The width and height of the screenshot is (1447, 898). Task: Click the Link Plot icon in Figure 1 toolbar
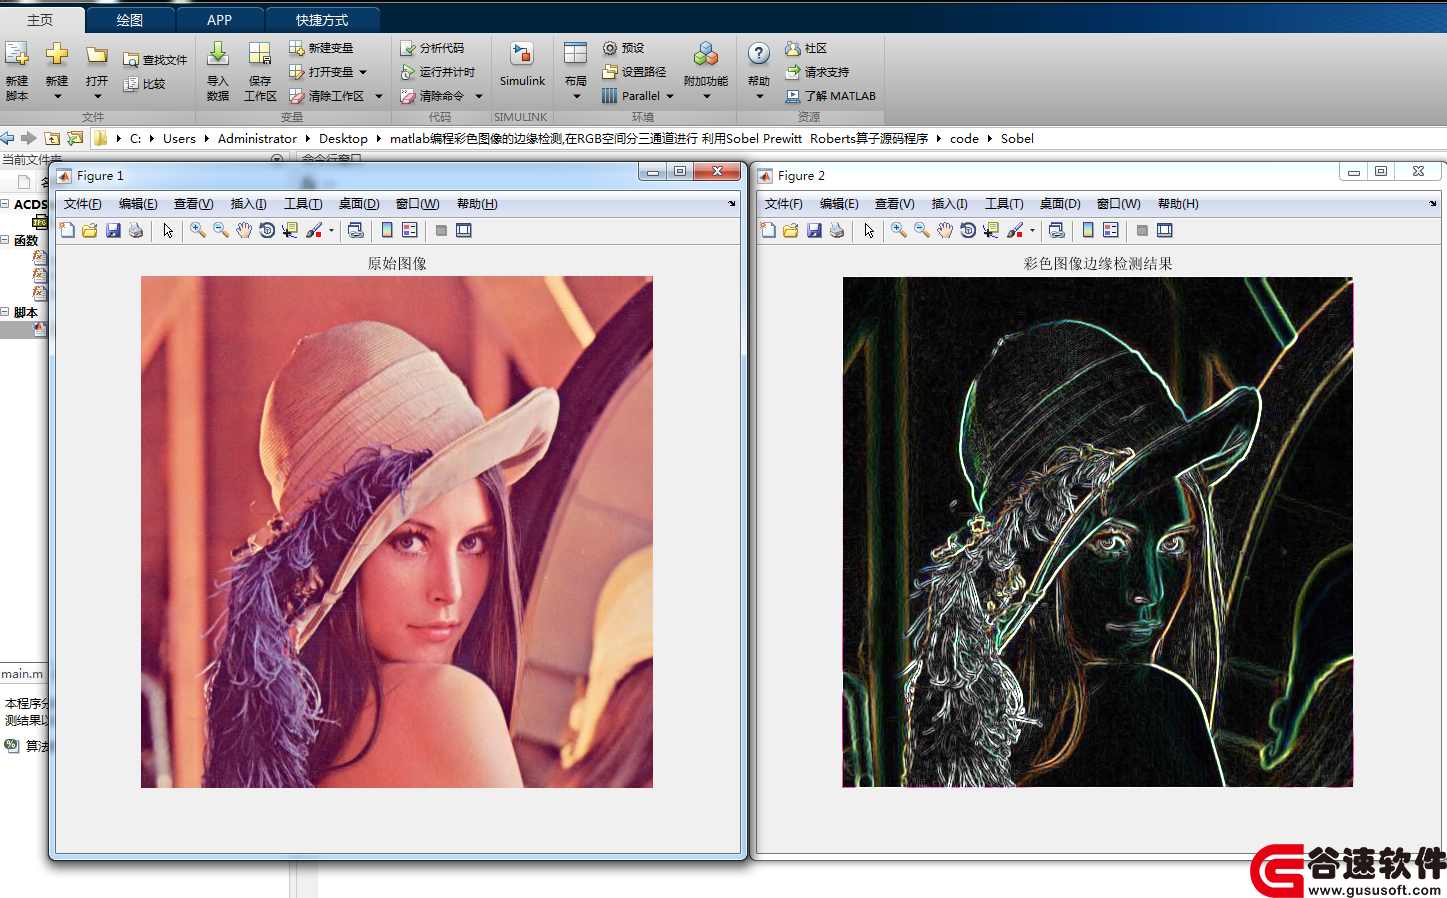click(355, 230)
